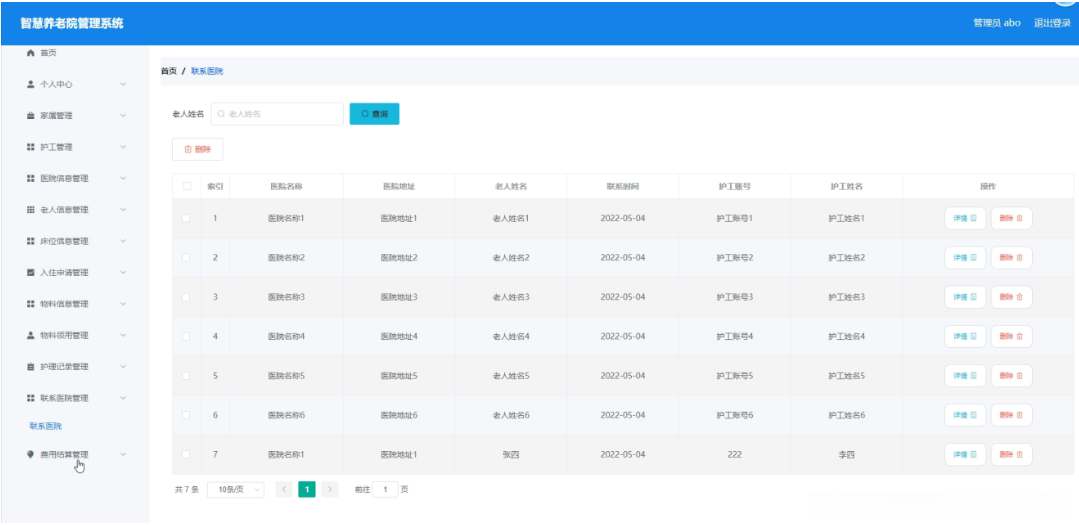Screen dimensions: 1079x525
Task: Click the table icon for 老人信息管理
Action: [30, 210]
